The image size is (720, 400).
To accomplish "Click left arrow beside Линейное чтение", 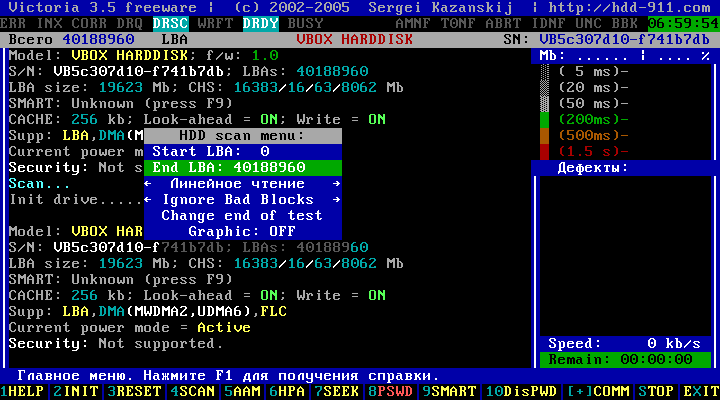I will click(148, 184).
